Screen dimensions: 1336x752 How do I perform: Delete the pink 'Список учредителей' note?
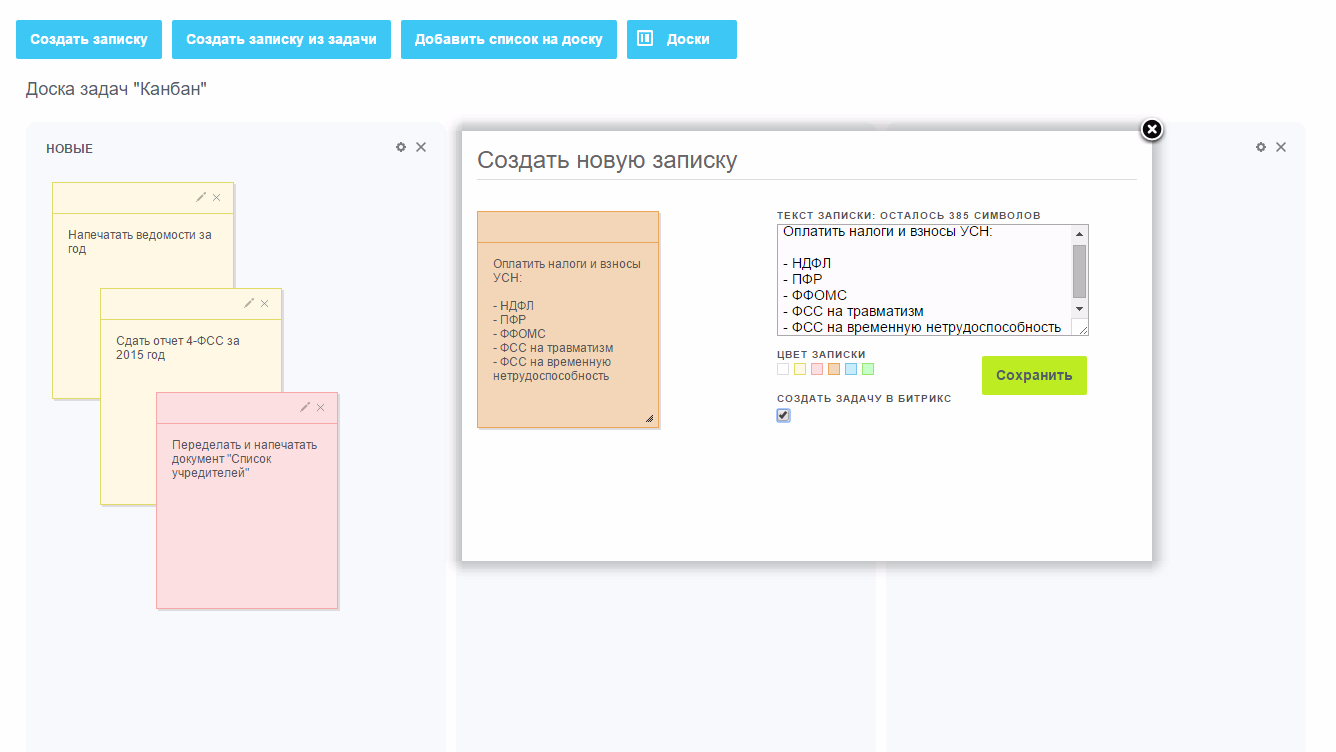coord(321,407)
